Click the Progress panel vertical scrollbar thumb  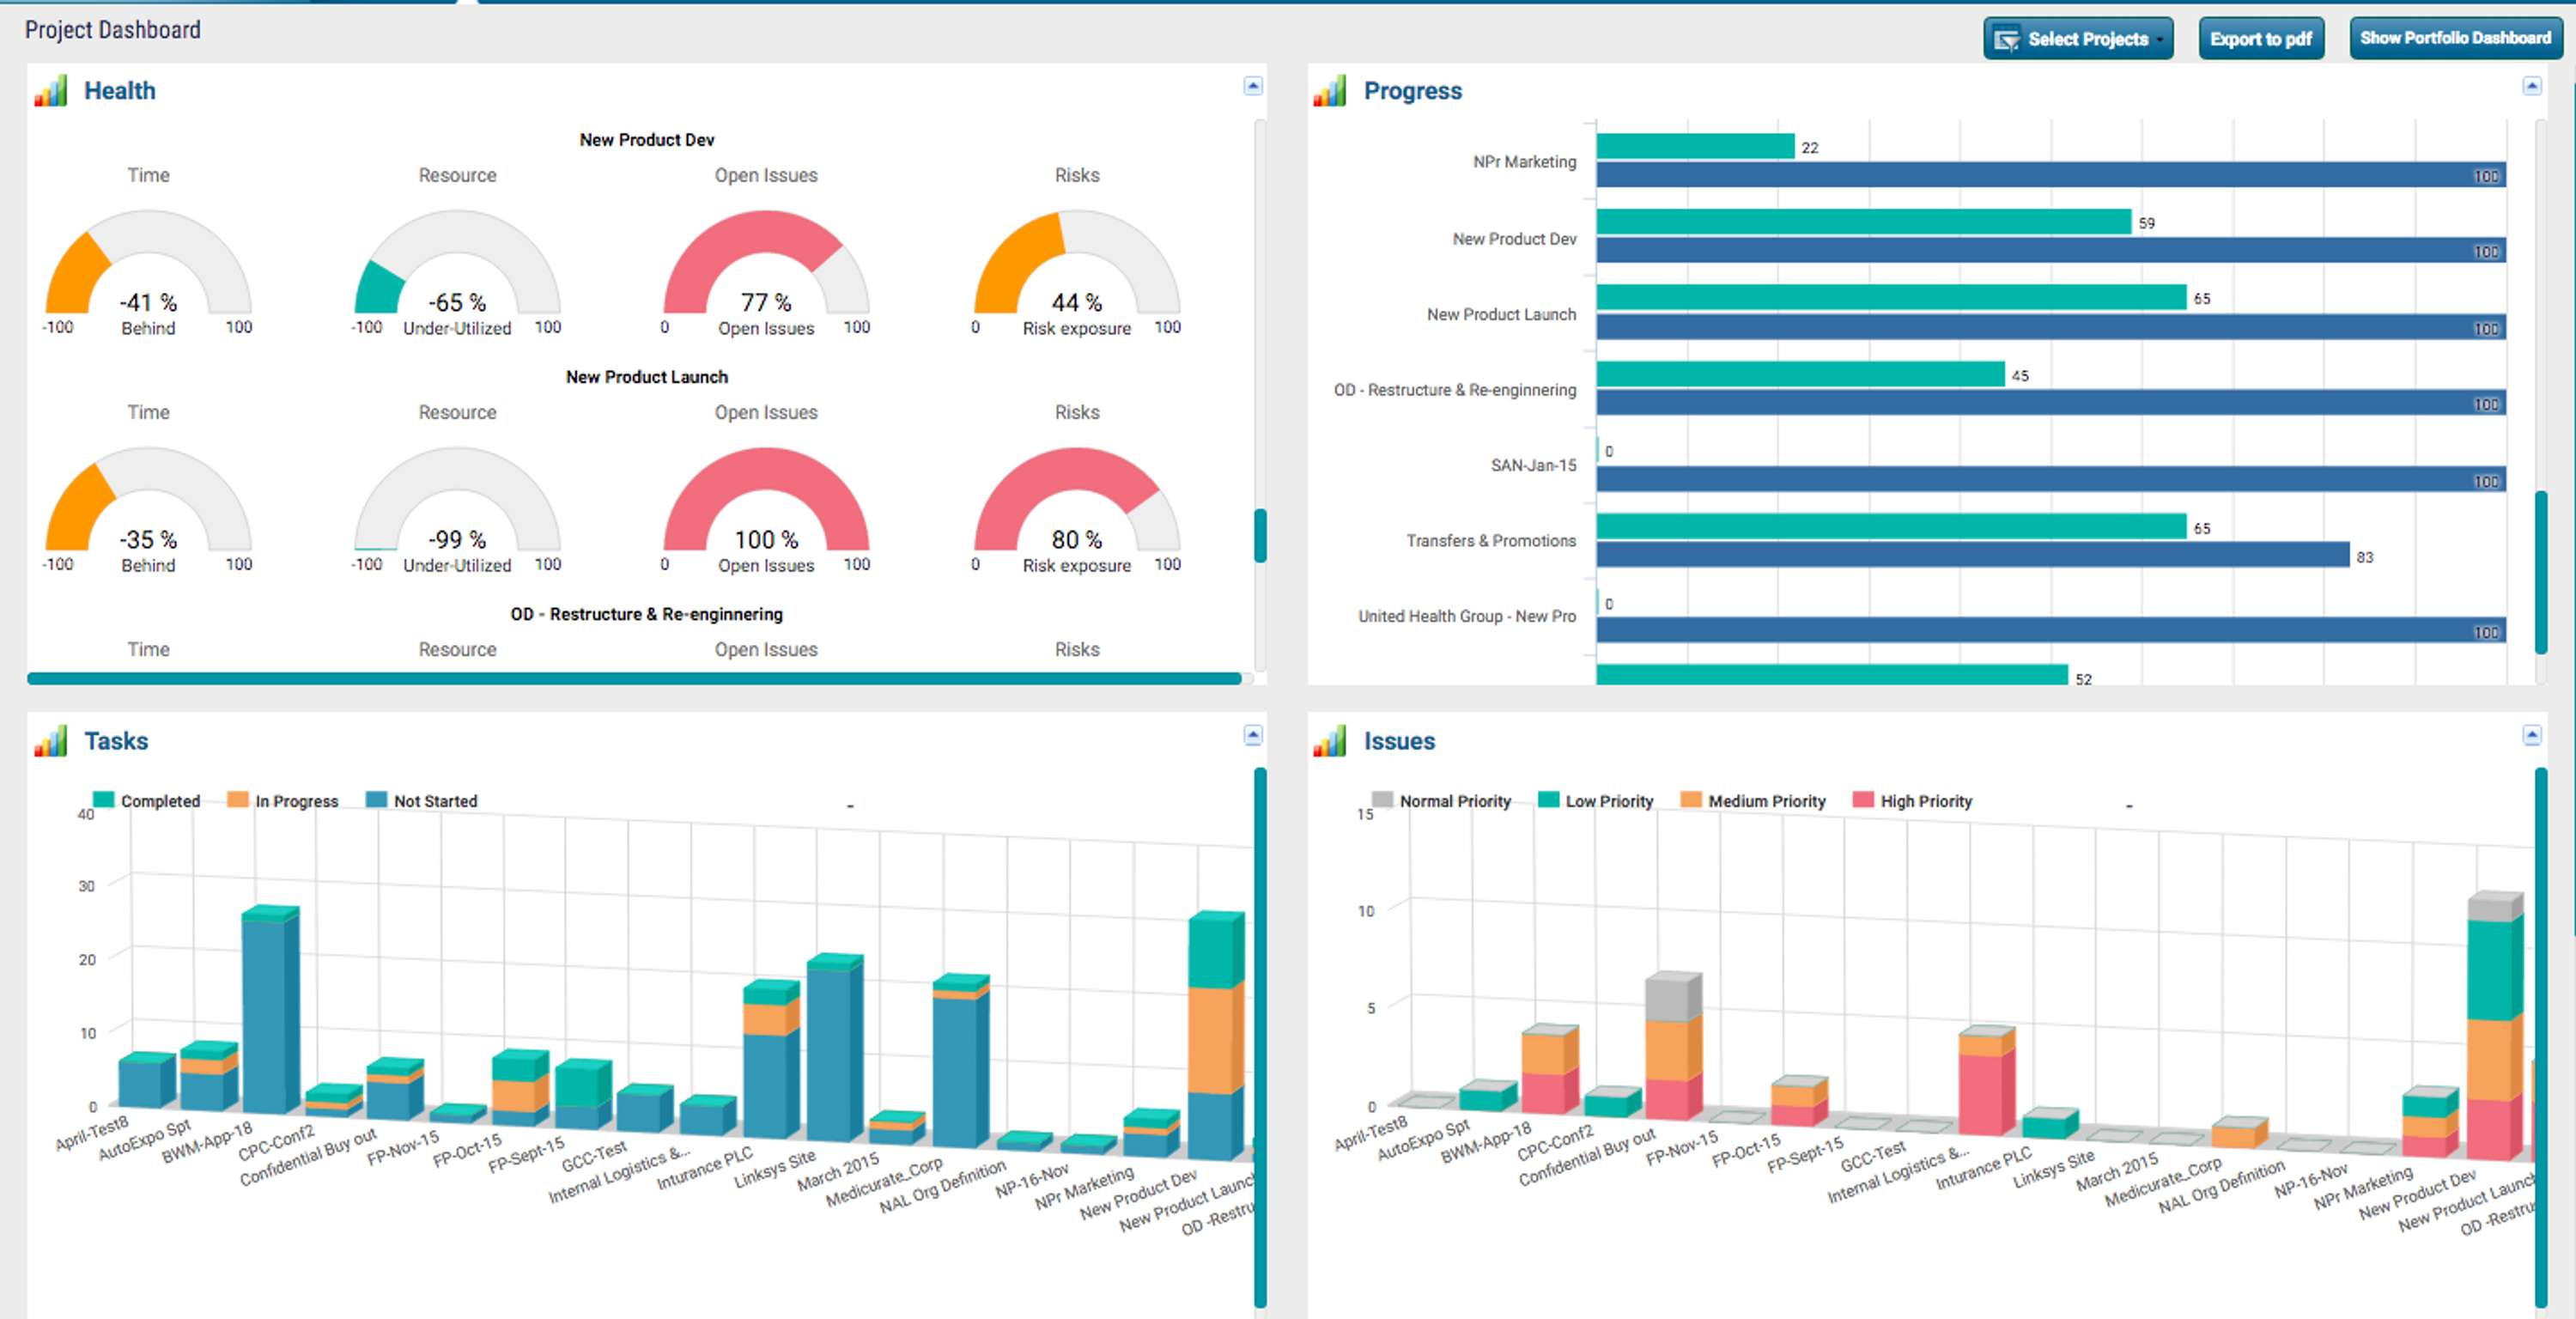click(2540, 572)
